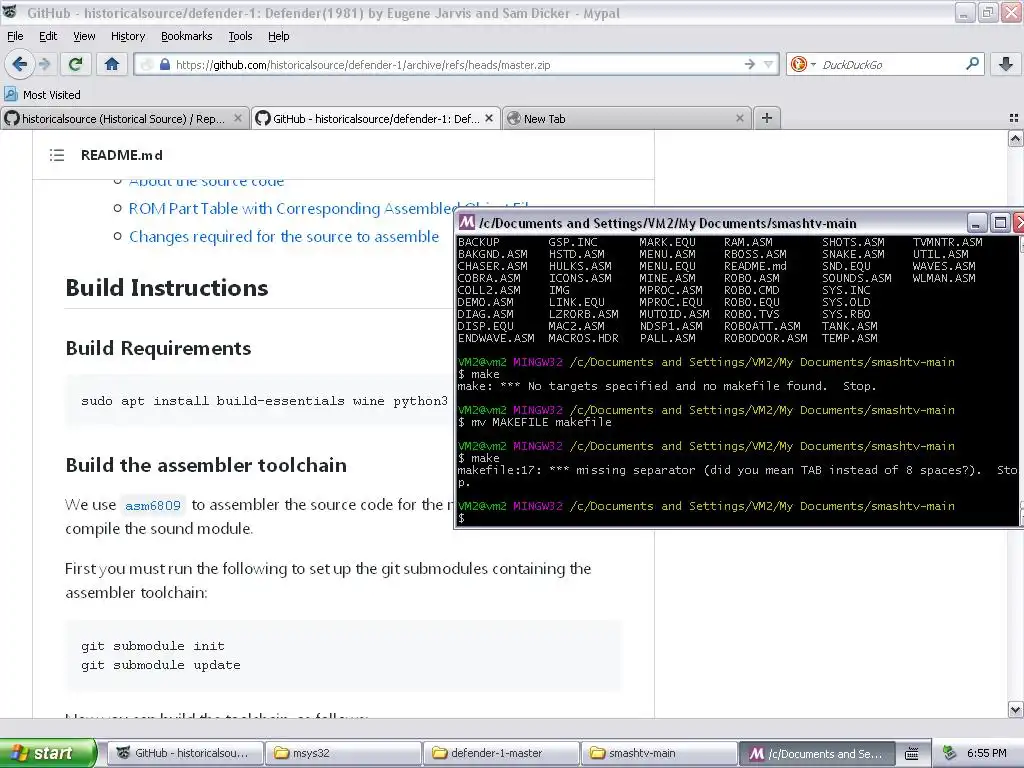Click the 6:55 PM clock
The width and height of the screenshot is (1024, 768).
(x=987, y=753)
